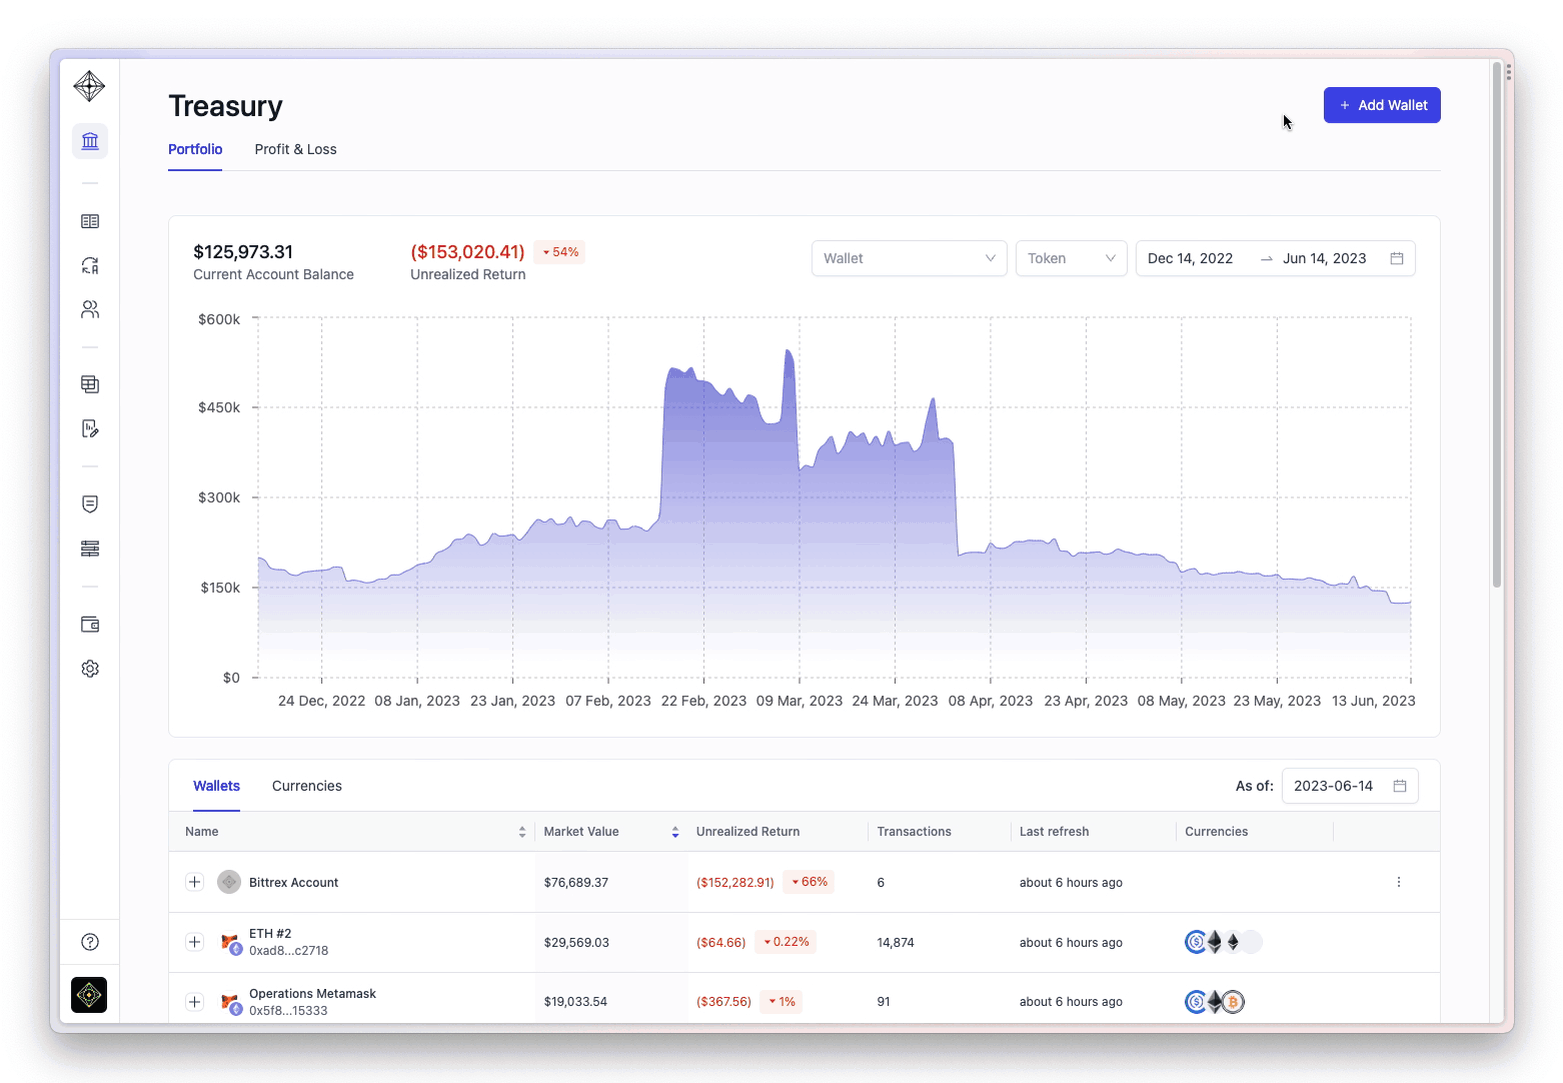Image resolution: width=1563 pixels, height=1083 pixels.
Task: Click the contacts people icon in sidebar
Action: [x=90, y=310]
